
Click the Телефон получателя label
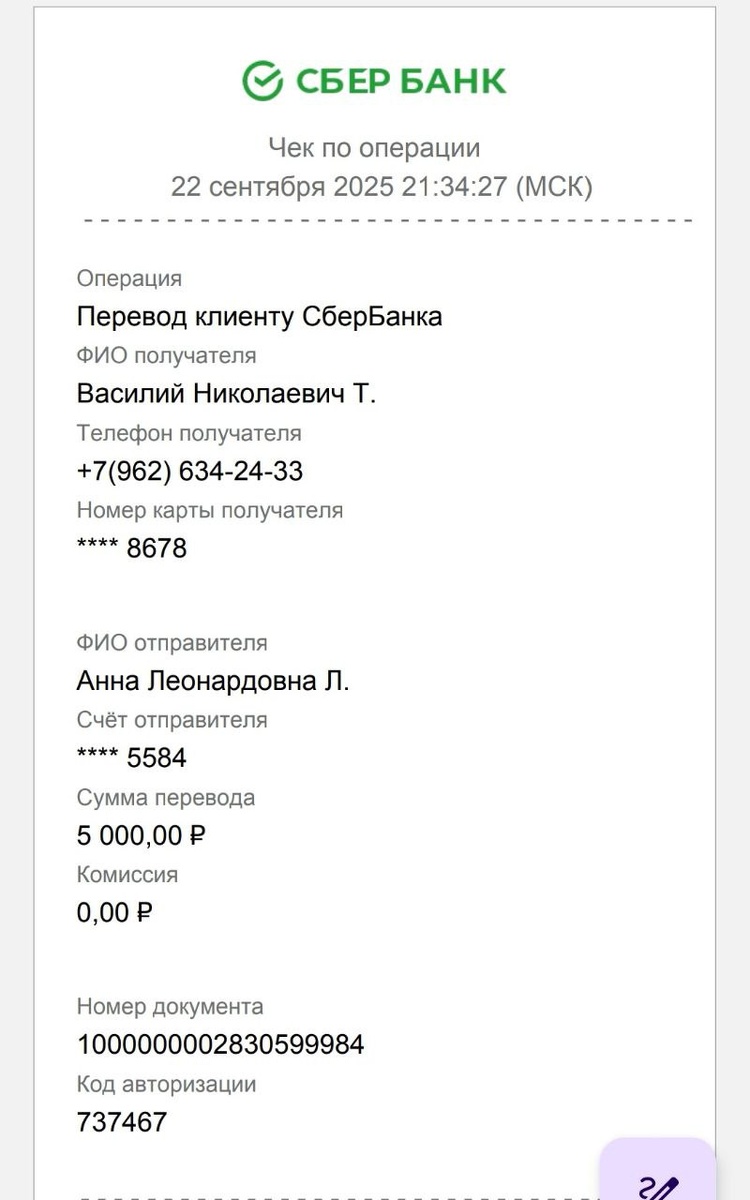(189, 434)
